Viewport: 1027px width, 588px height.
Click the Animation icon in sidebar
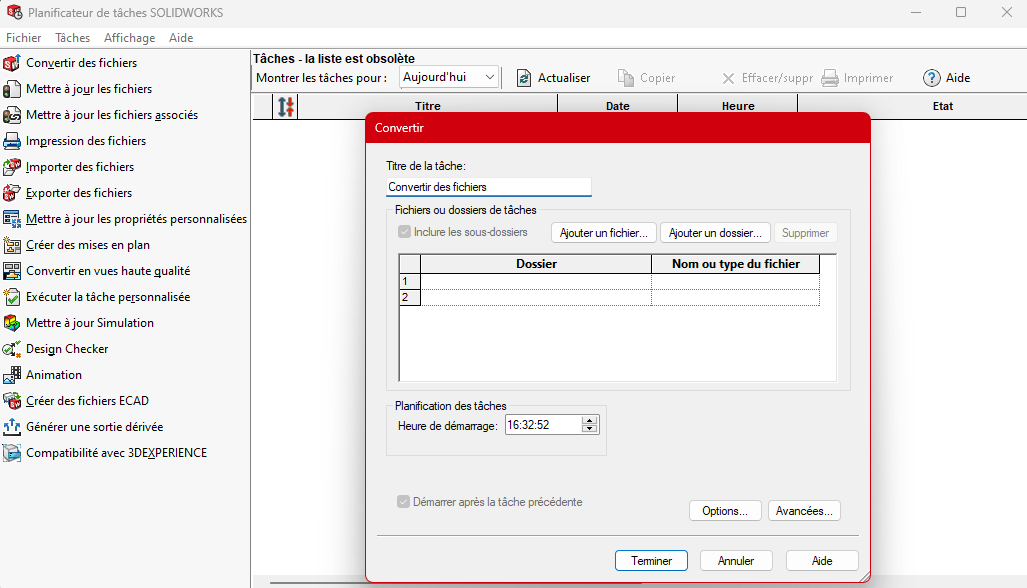coord(12,375)
